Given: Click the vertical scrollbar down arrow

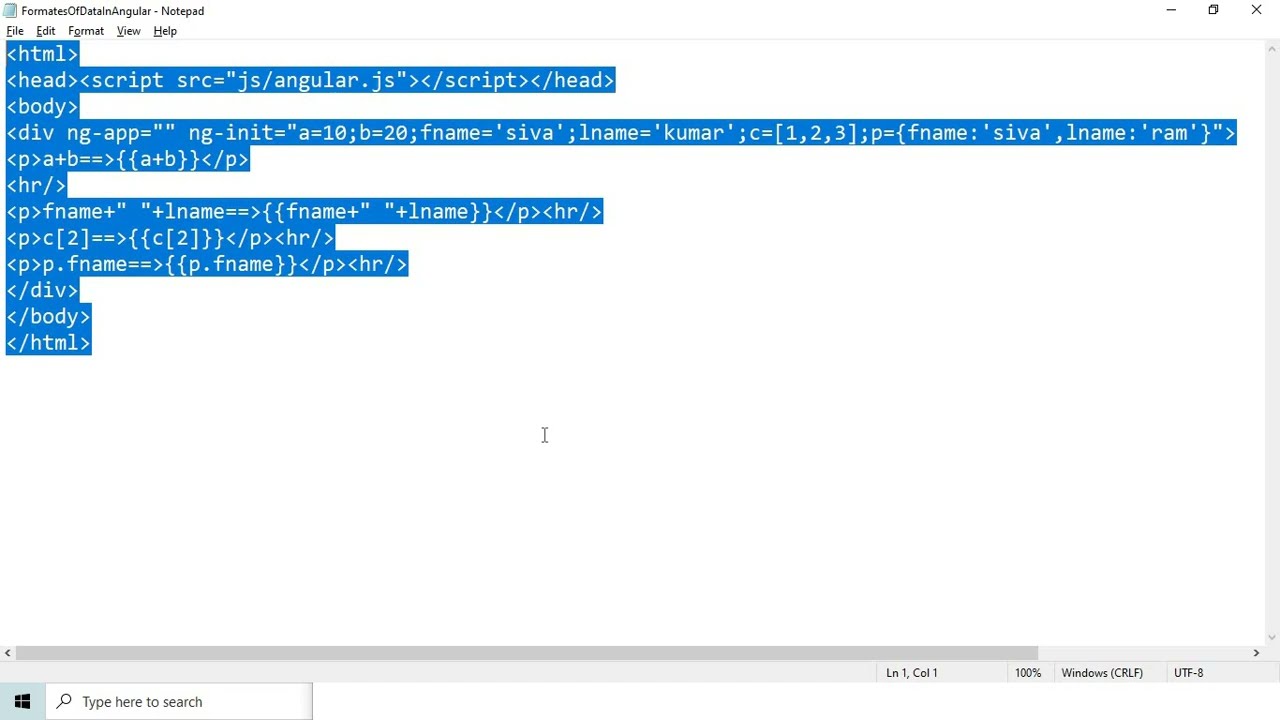Looking at the screenshot, I should [x=1272, y=637].
